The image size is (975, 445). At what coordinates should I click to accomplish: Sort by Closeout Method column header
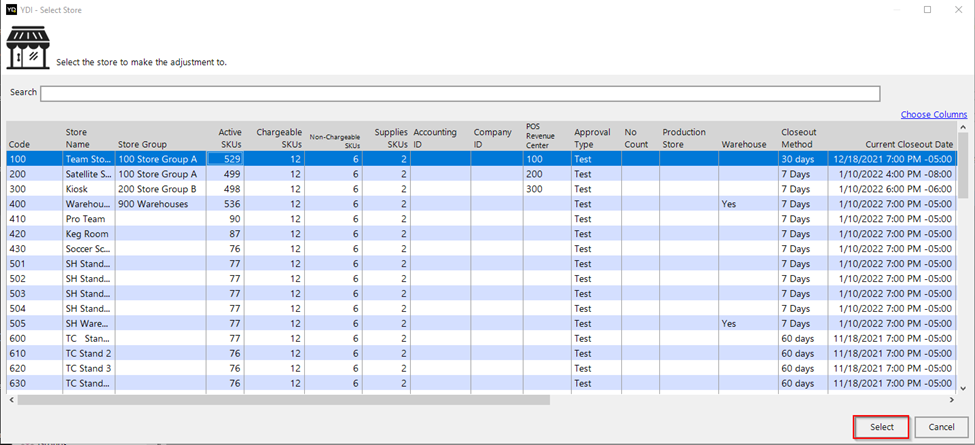pyautogui.click(x=798, y=138)
